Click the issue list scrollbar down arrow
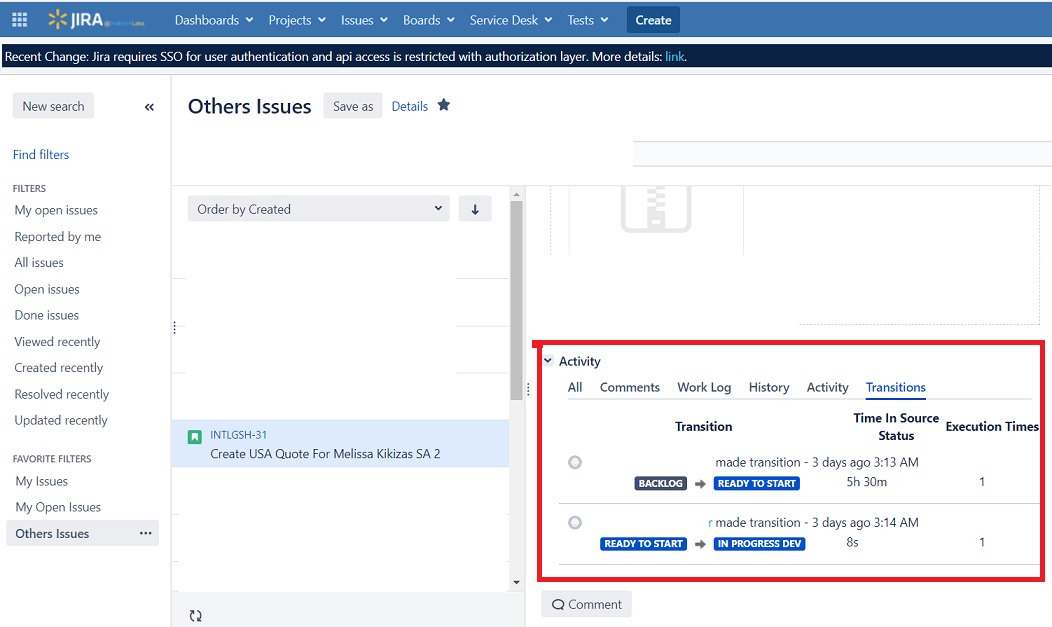The image size is (1052, 627). [x=516, y=582]
